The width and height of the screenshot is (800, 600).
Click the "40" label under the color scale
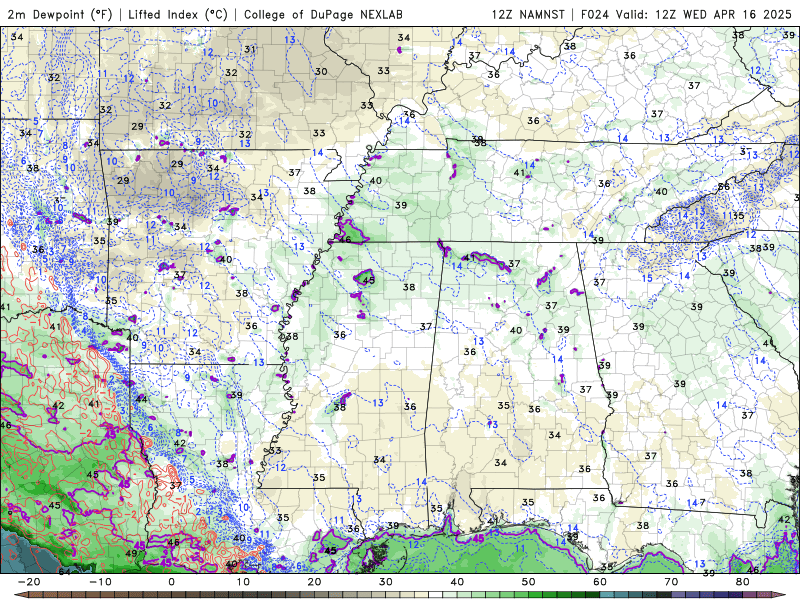[x=457, y=582]
